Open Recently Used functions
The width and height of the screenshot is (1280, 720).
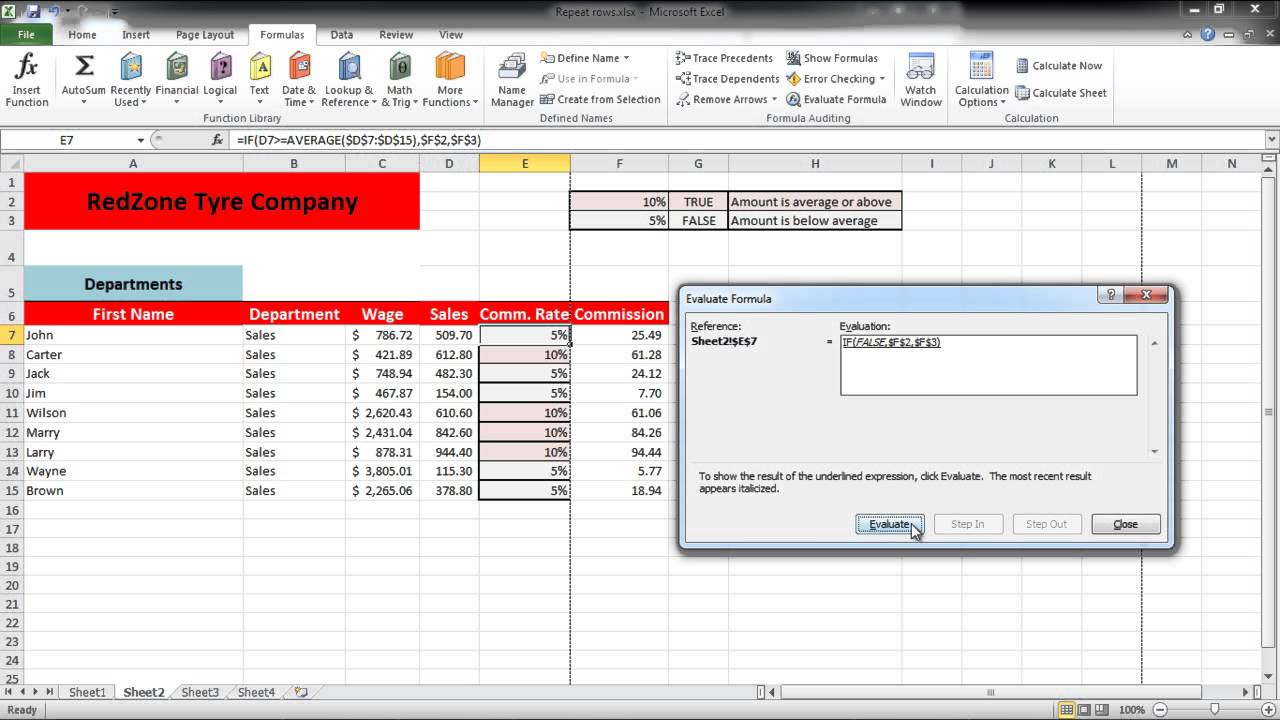(131, 80)
